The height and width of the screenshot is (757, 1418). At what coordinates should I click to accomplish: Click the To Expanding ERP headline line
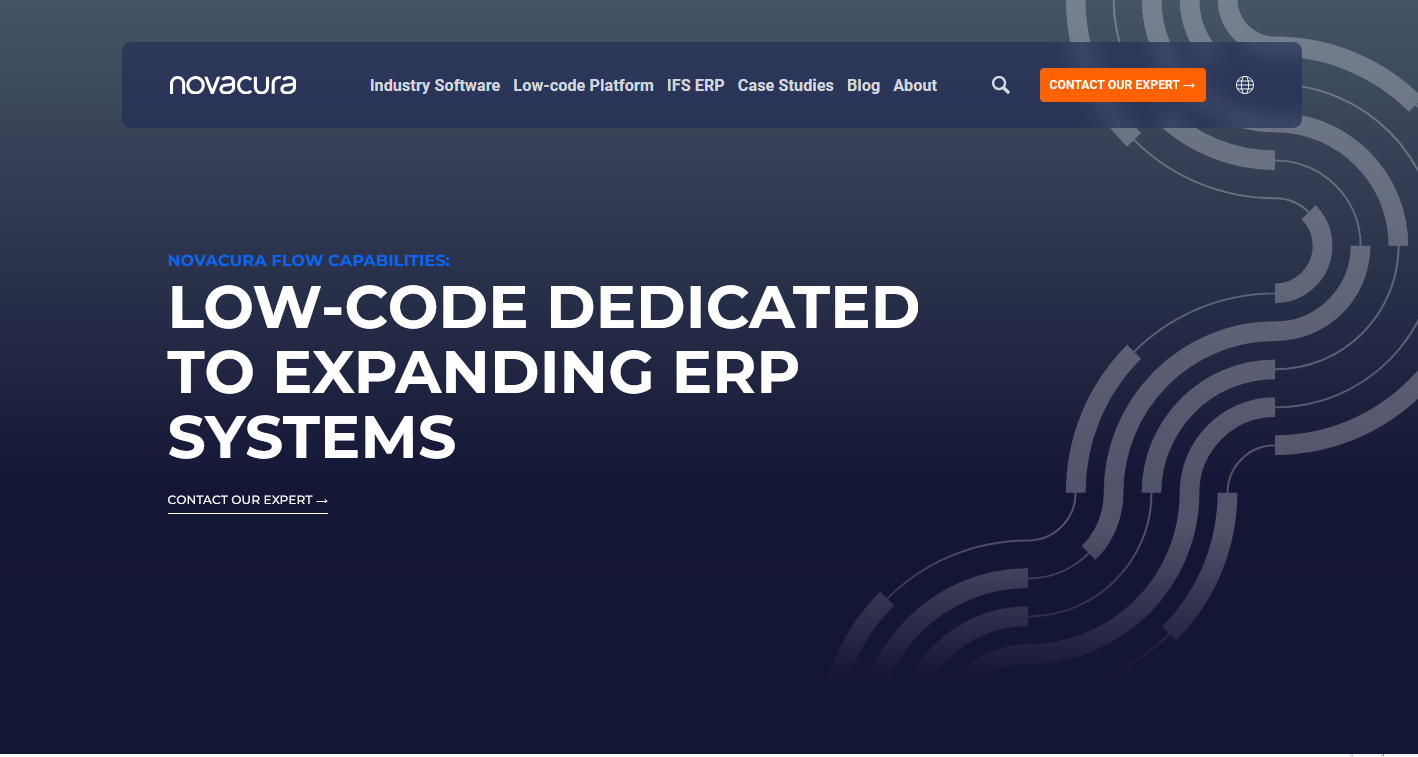483,372
